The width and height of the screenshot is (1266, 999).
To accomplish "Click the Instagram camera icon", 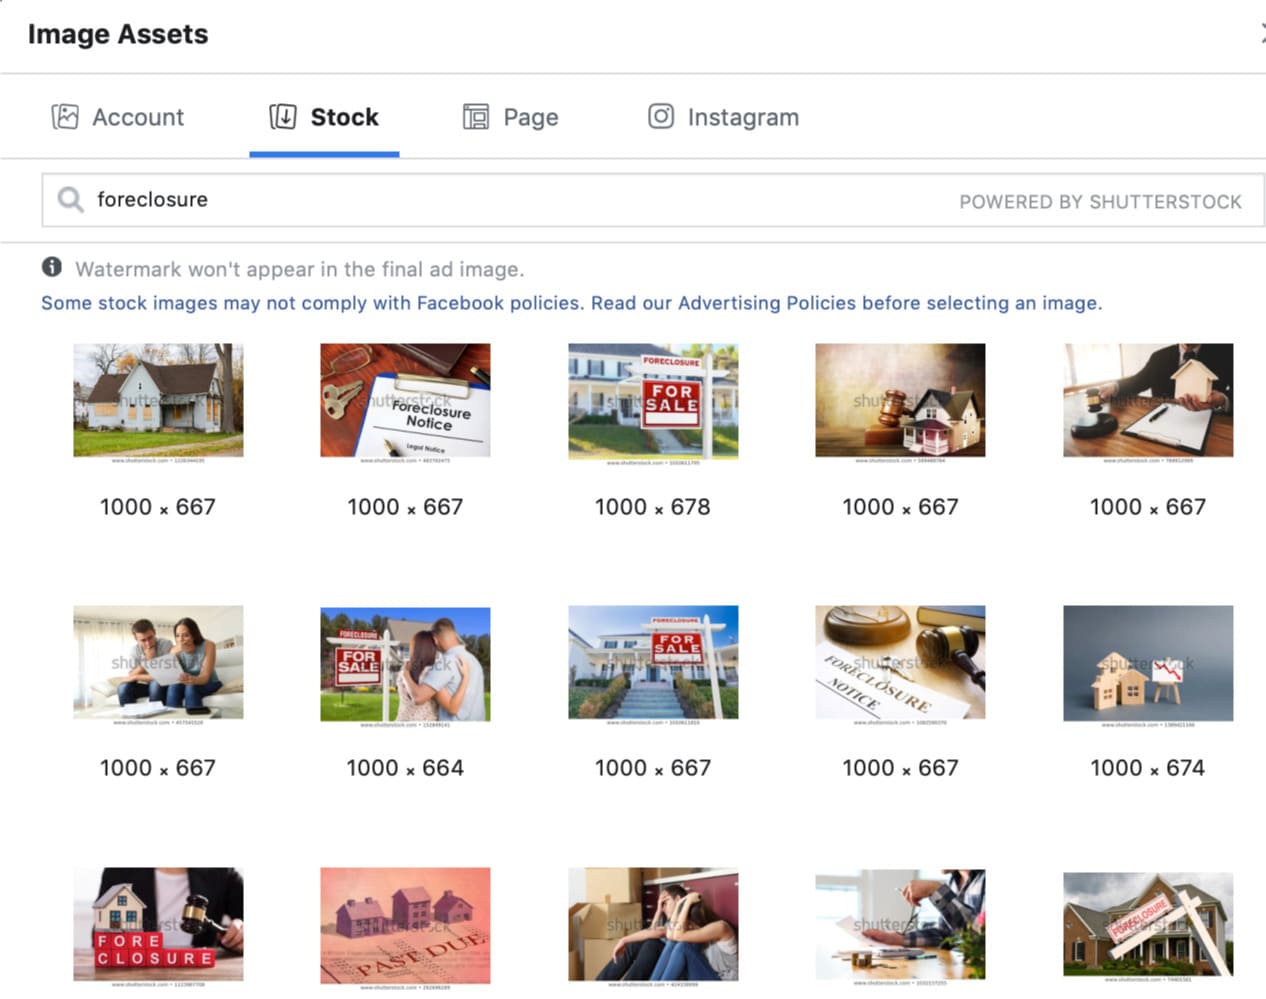I will coord(661,116).
